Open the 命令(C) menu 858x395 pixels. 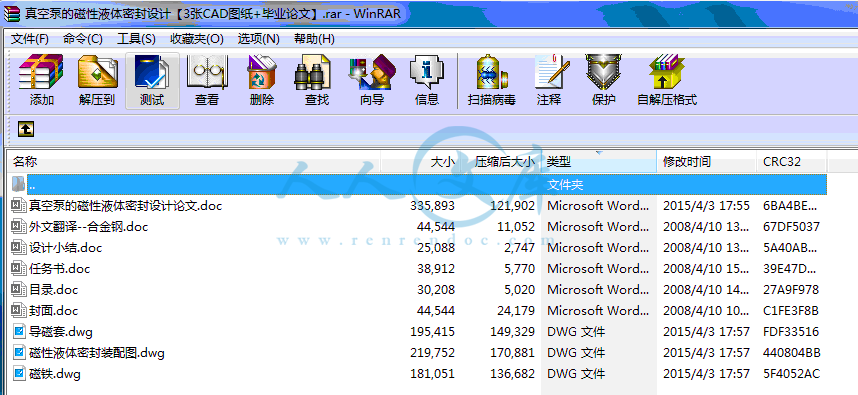click(83, 39)
